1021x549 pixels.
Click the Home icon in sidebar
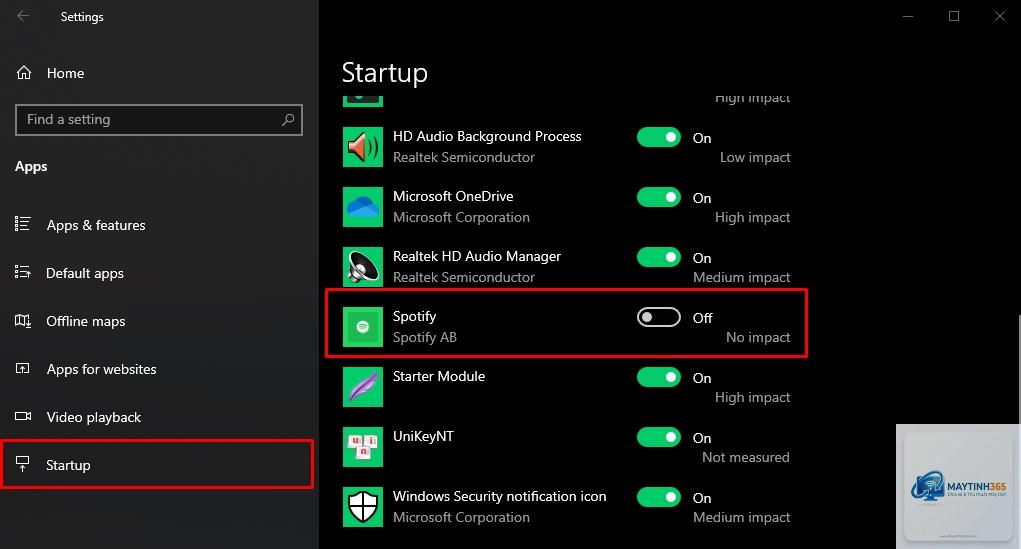(24, 73)
